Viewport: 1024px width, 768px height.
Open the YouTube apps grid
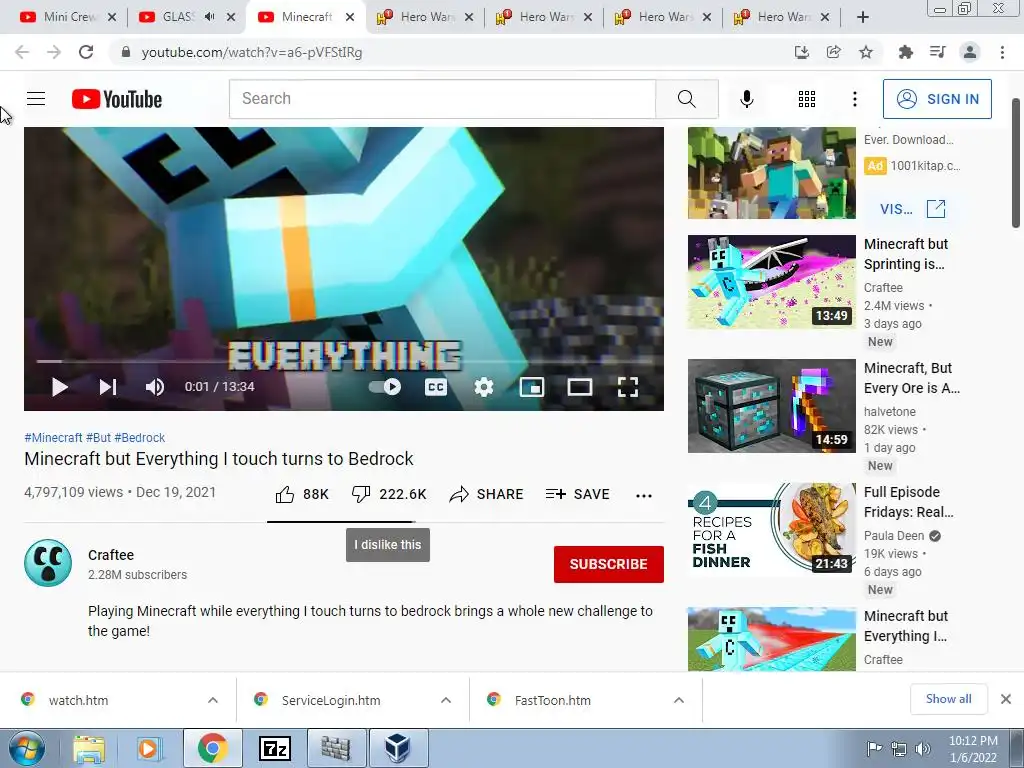coord(807,99)
